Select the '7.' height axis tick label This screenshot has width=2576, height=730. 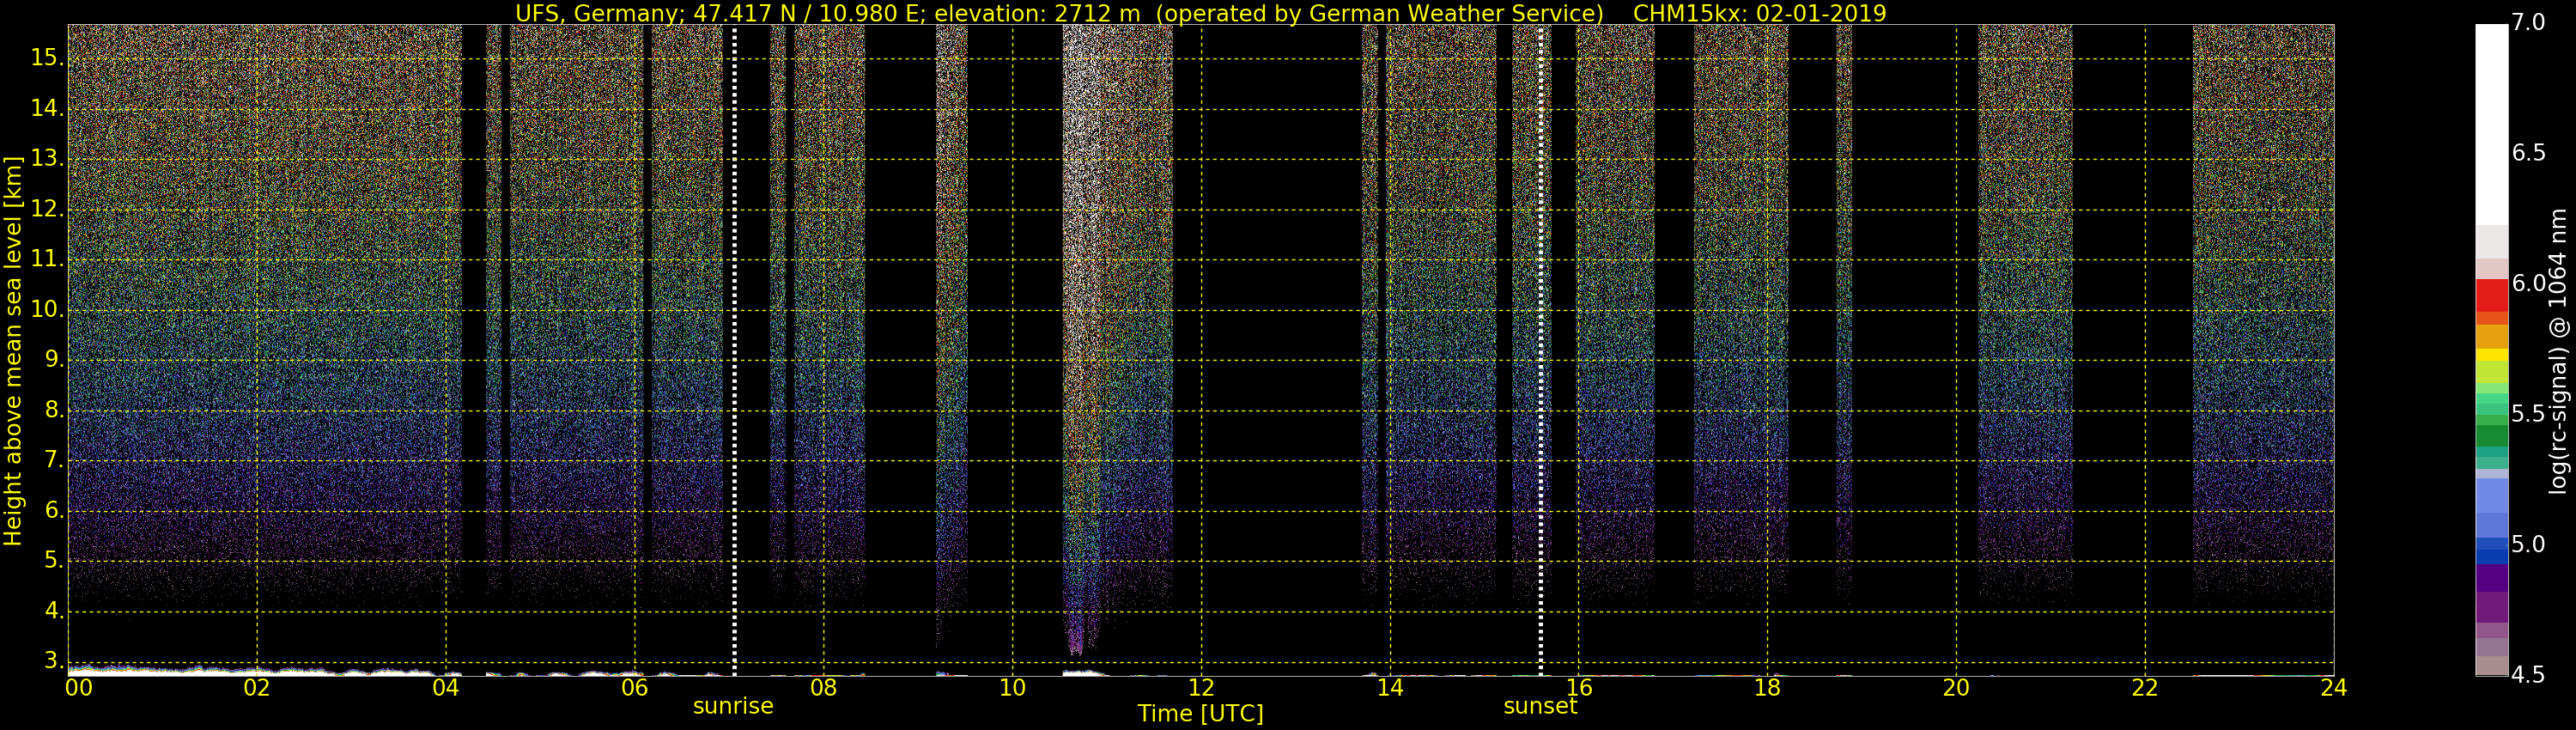tap(53, 460)
